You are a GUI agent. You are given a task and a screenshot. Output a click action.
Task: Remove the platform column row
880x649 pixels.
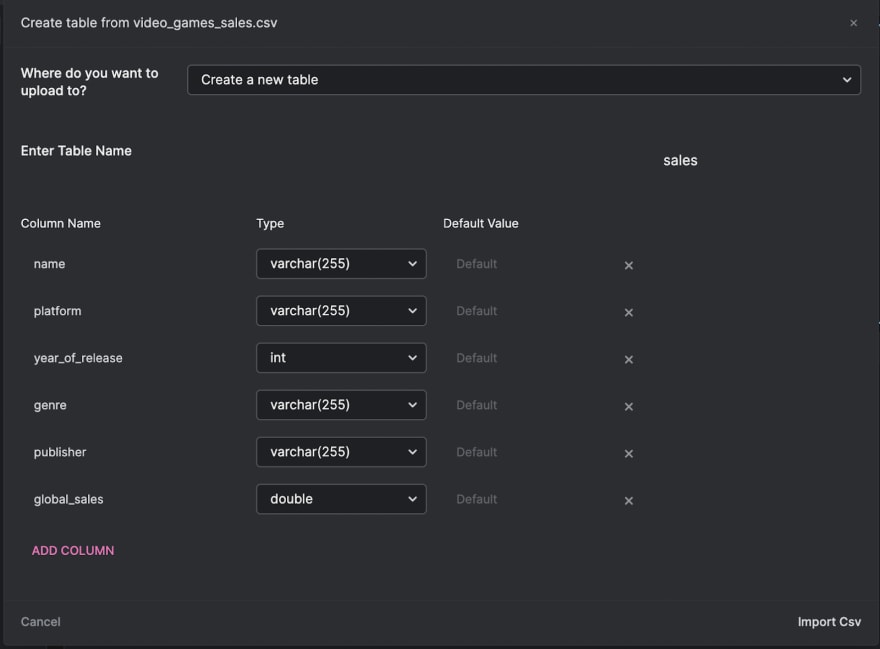pos(629,313)
